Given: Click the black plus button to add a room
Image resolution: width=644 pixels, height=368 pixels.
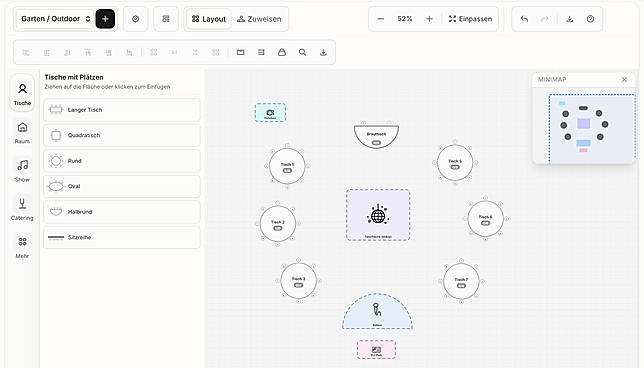Looking at the screenshot, I should [105, 19].
